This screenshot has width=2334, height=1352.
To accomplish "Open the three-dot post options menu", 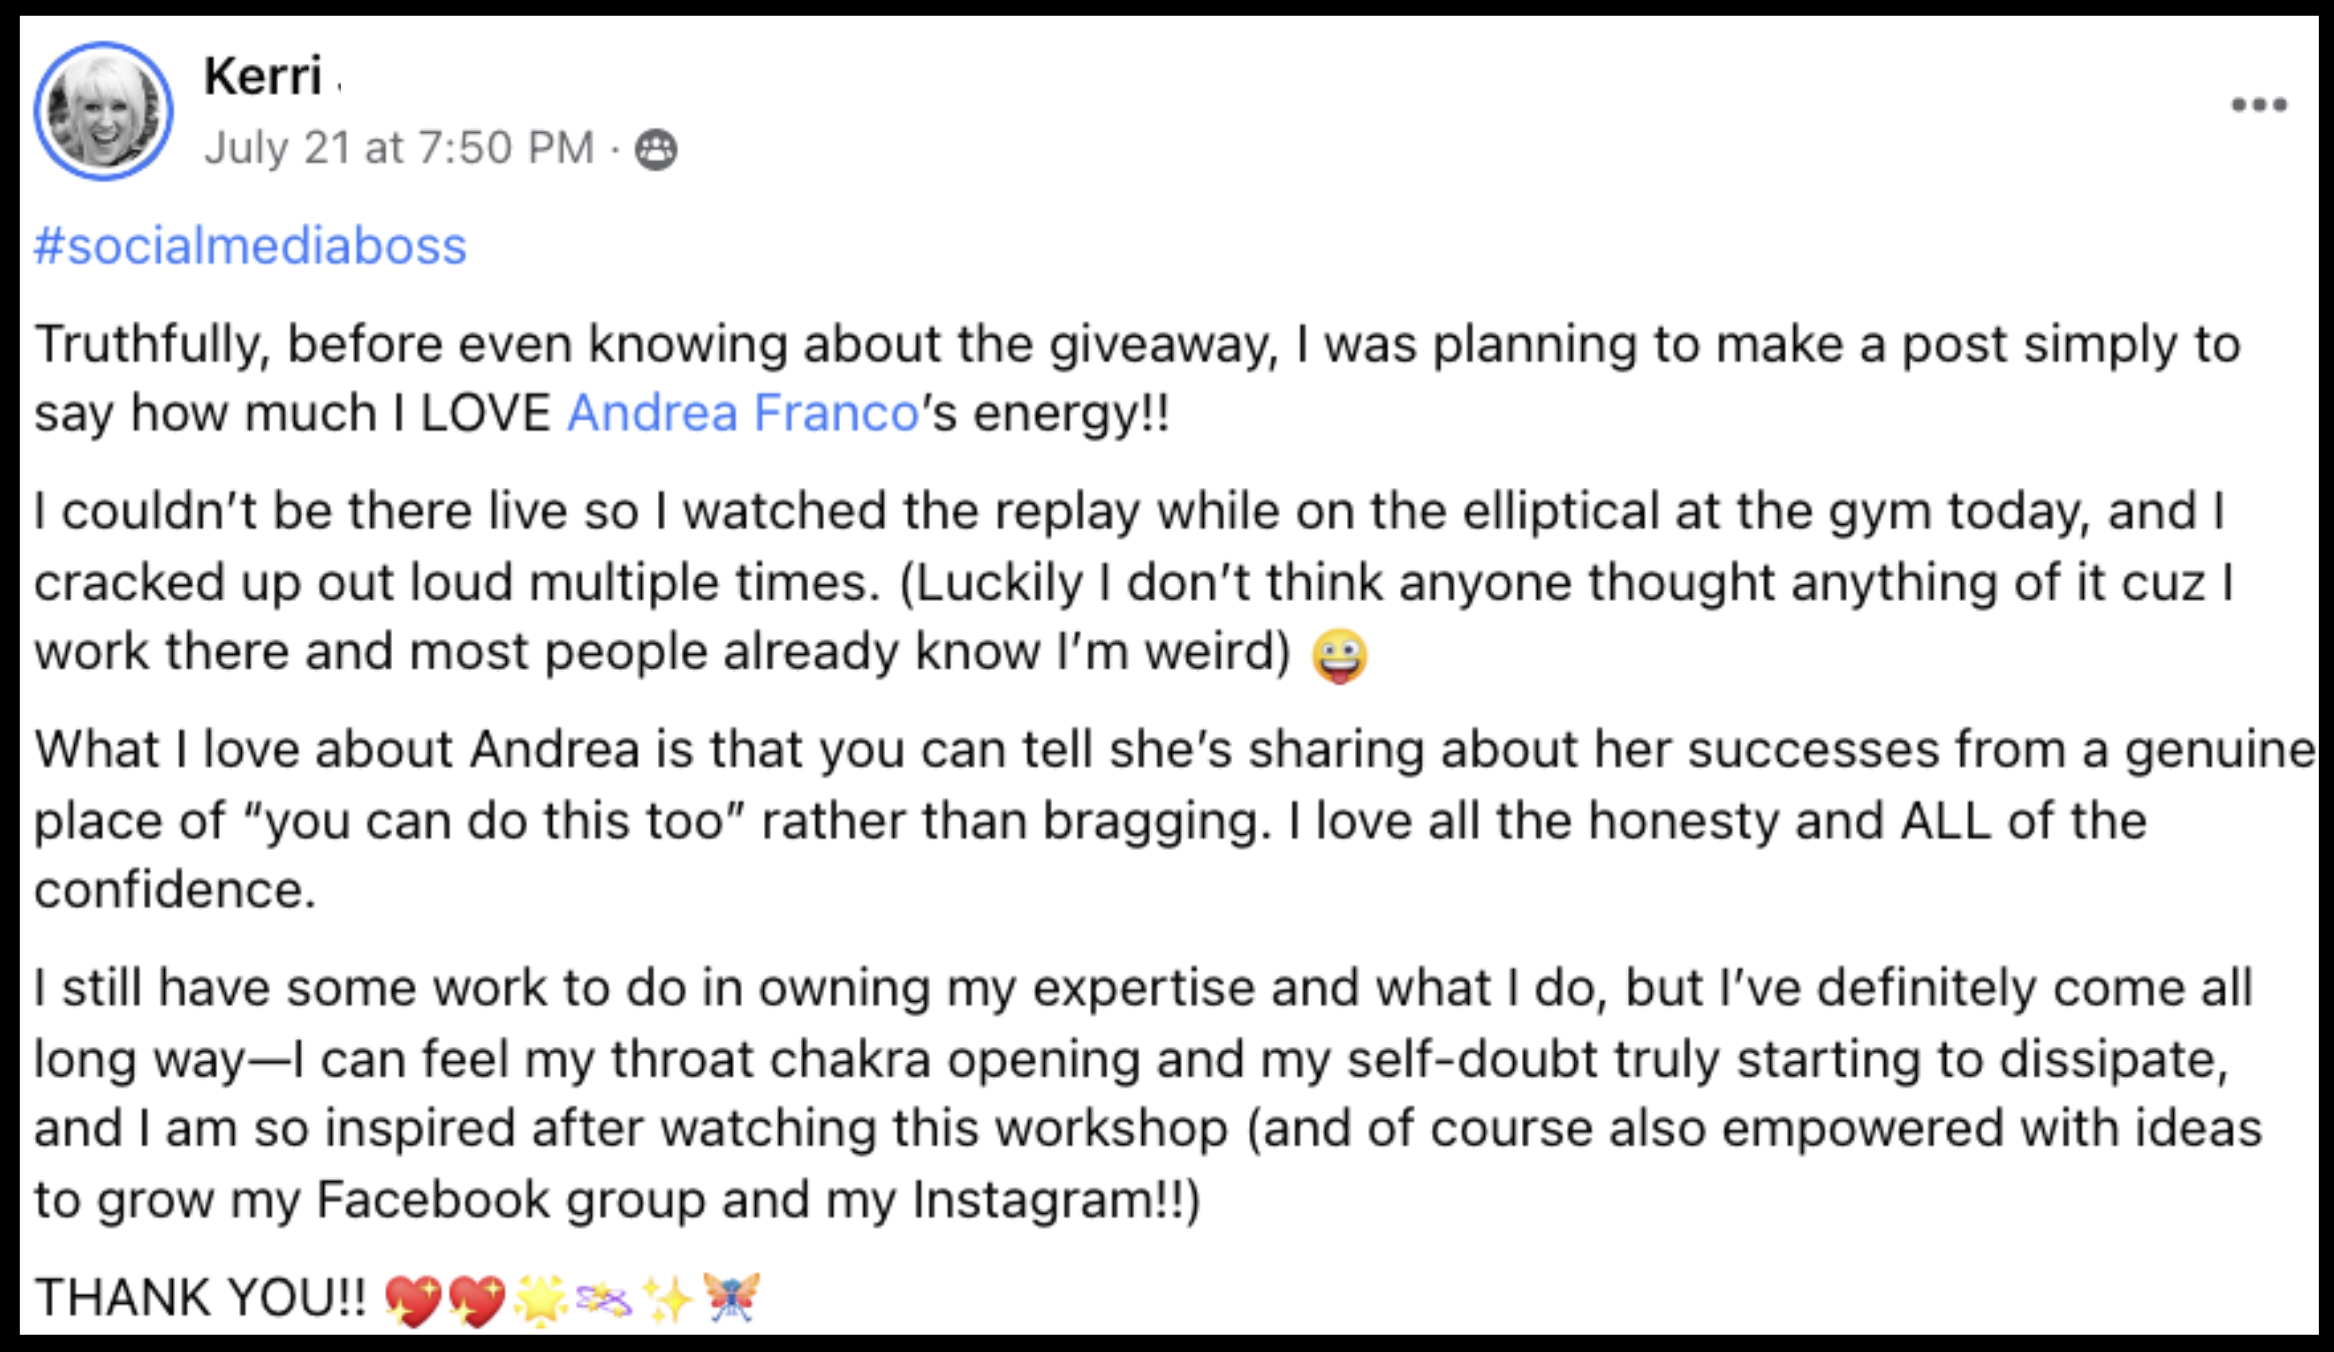I will click(x=2259, y=105).
